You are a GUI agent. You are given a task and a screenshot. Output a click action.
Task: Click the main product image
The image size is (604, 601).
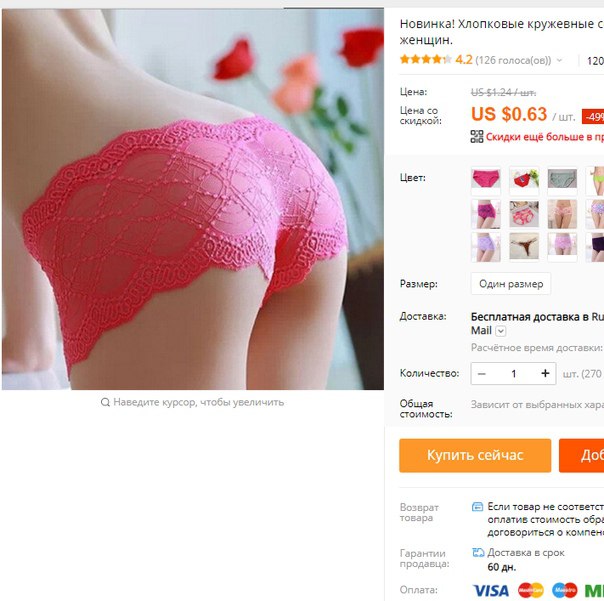(x=193, y=199)
